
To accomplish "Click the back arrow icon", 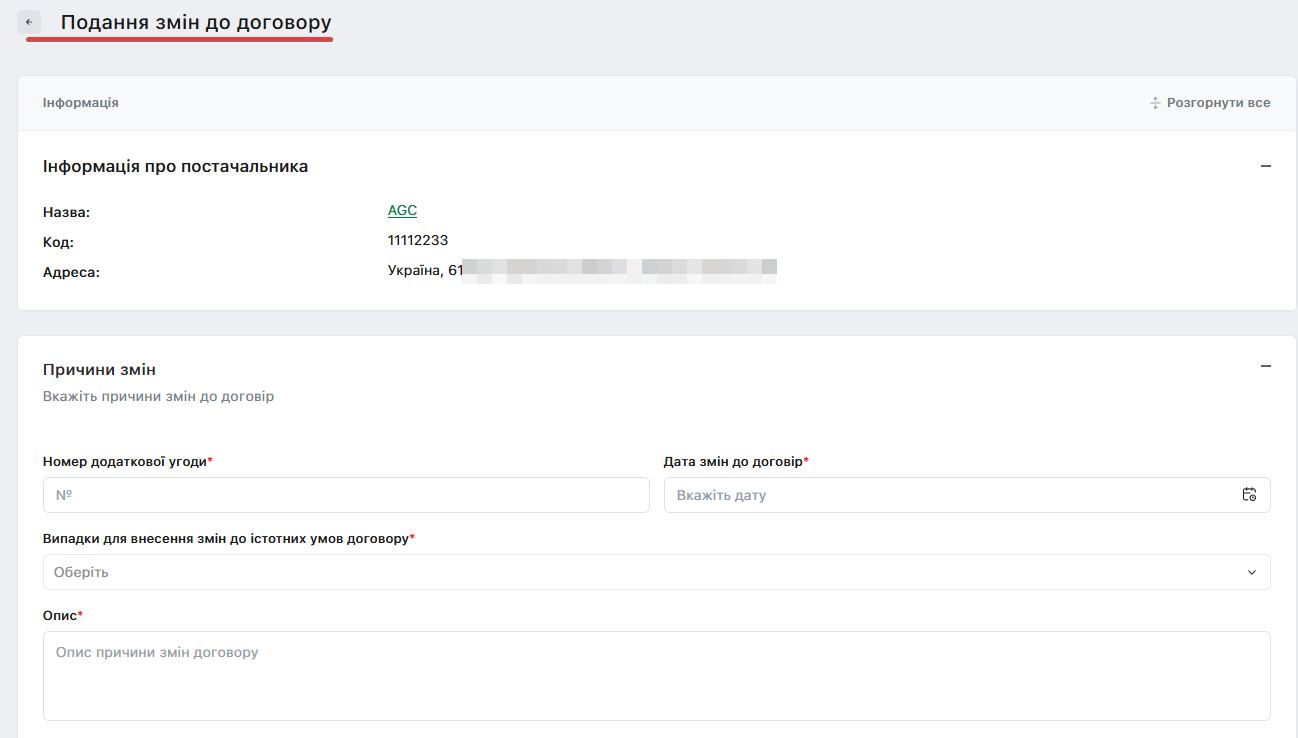I will click(x=29, y=22).
